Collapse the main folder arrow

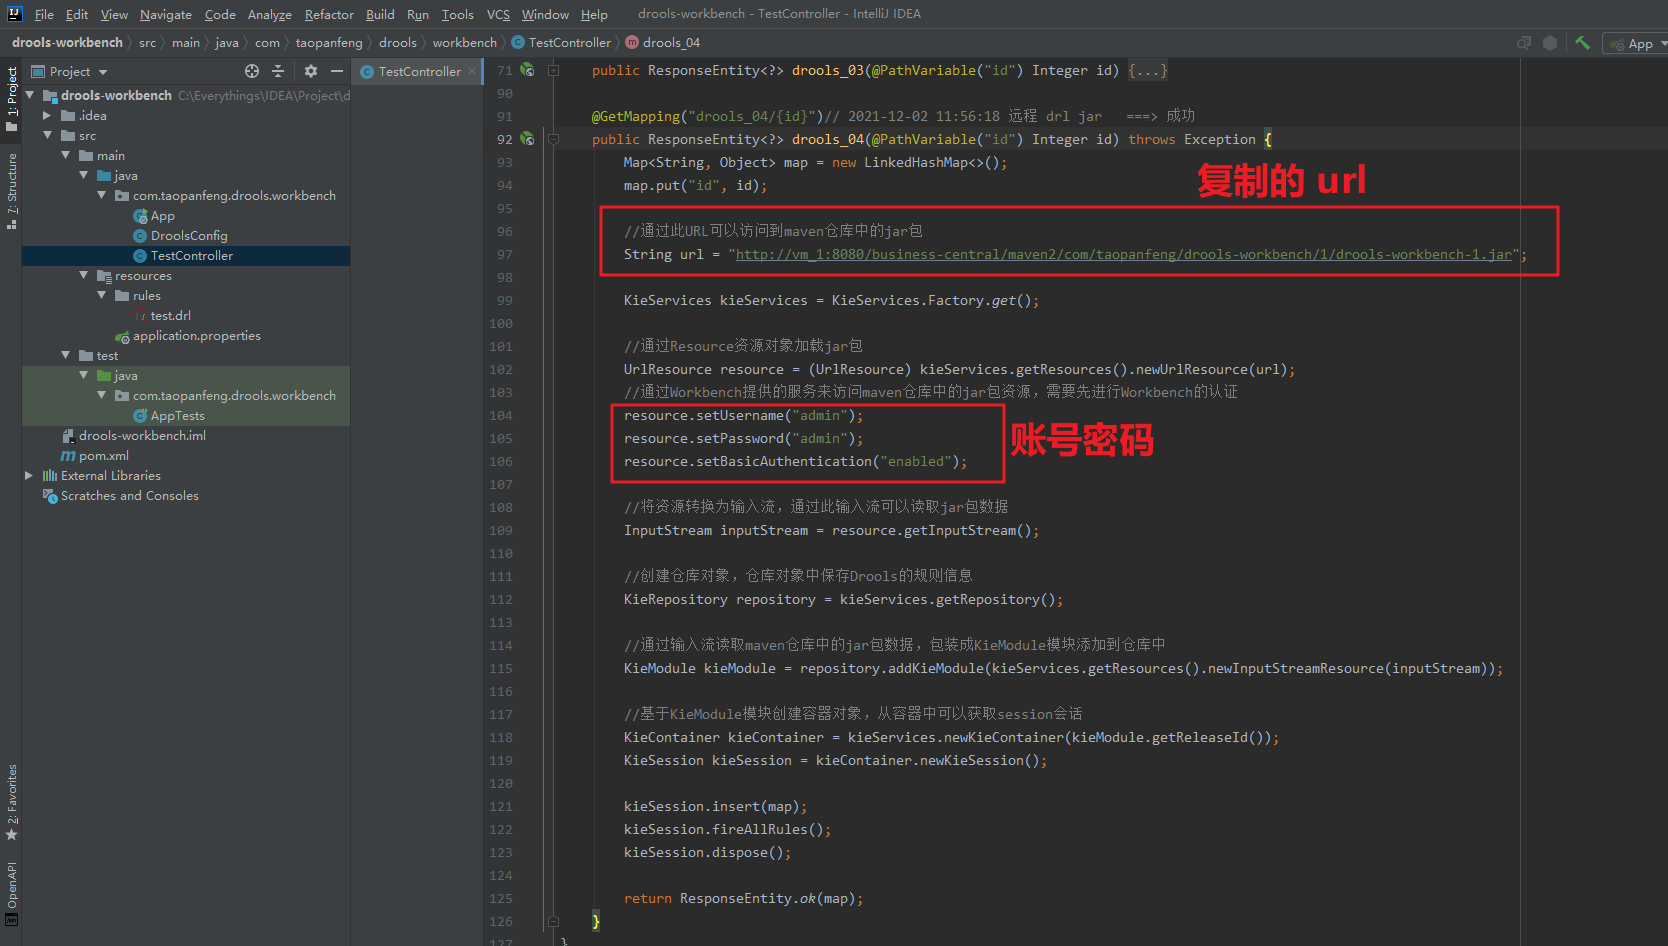(x=65, y=155)
